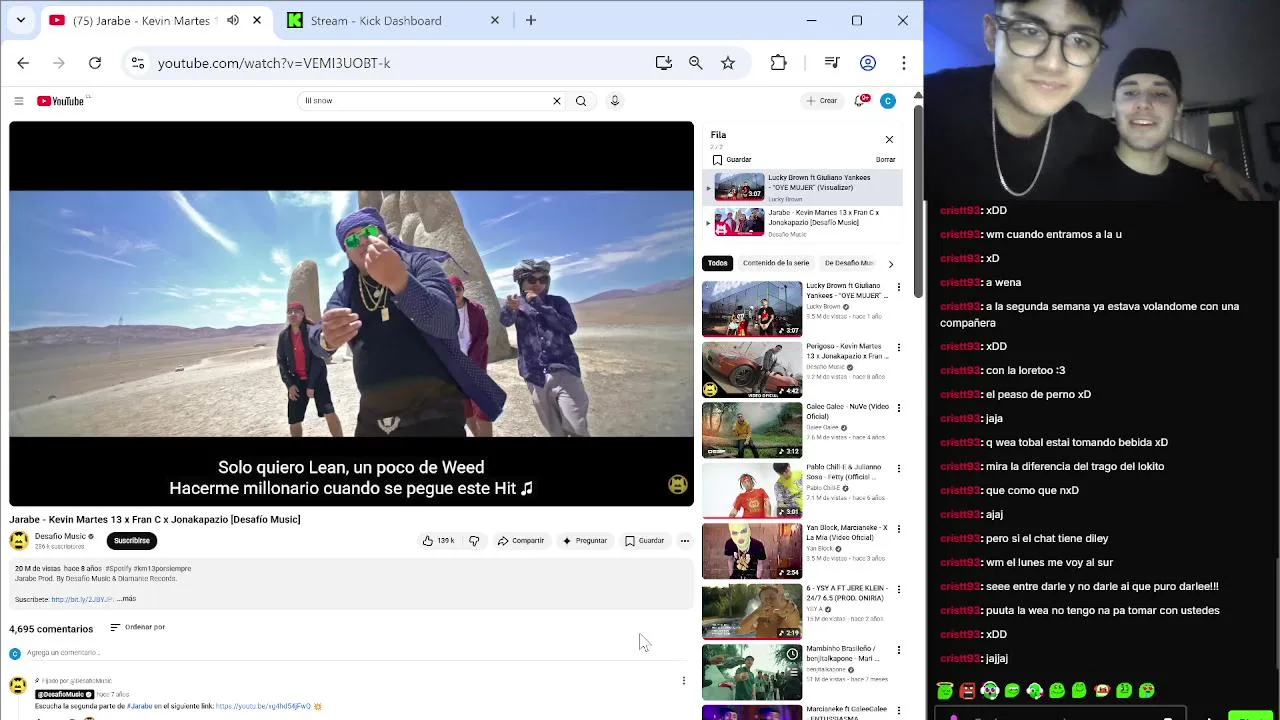Screen dimensions: 1280x720
Task: Dislike the video with thumbs down
Action: [474, 541]
